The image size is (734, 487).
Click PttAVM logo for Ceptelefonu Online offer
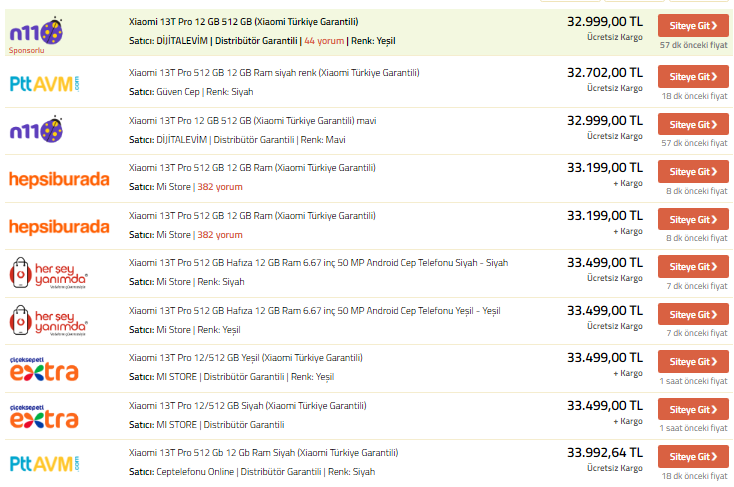[x=44, y=464]
